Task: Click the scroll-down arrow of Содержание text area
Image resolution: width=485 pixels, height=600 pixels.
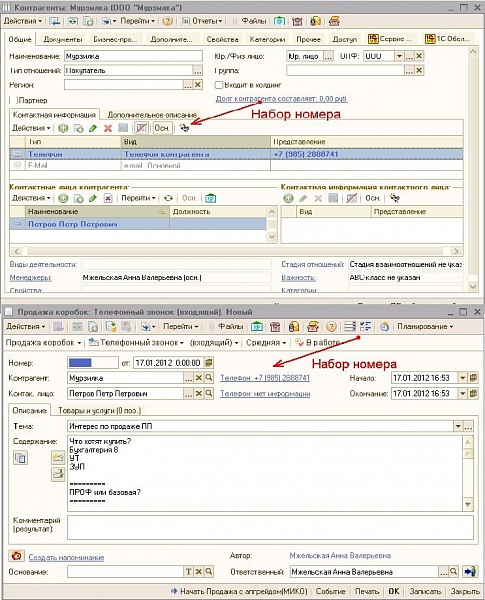Action: tap(468, 504)
